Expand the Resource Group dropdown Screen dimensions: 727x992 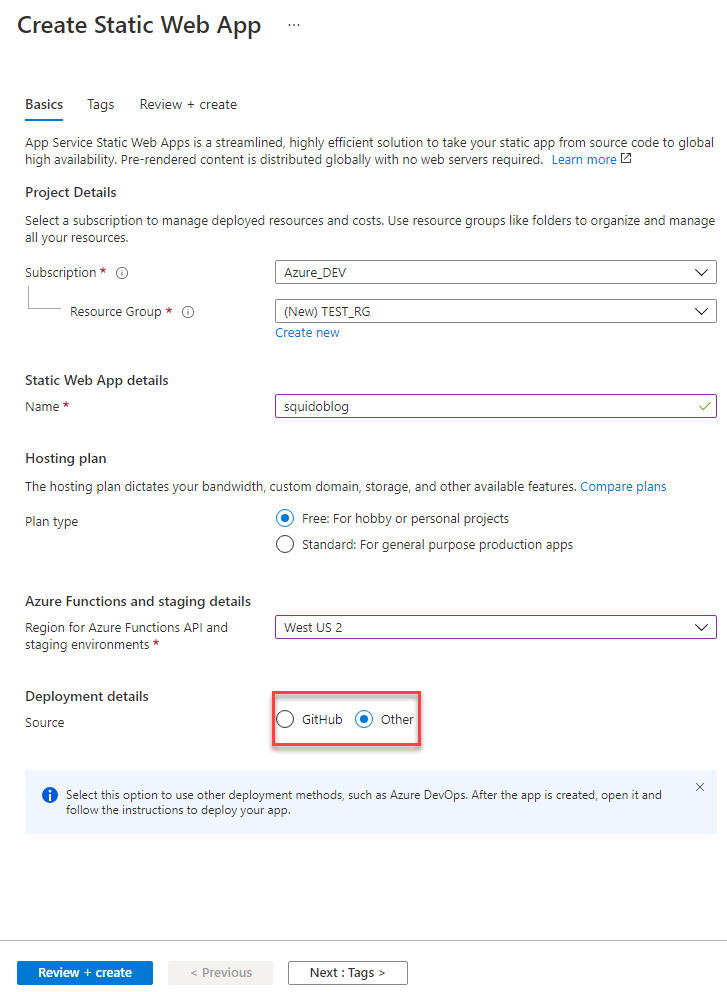pyautogui.click(x=495, y=311)
